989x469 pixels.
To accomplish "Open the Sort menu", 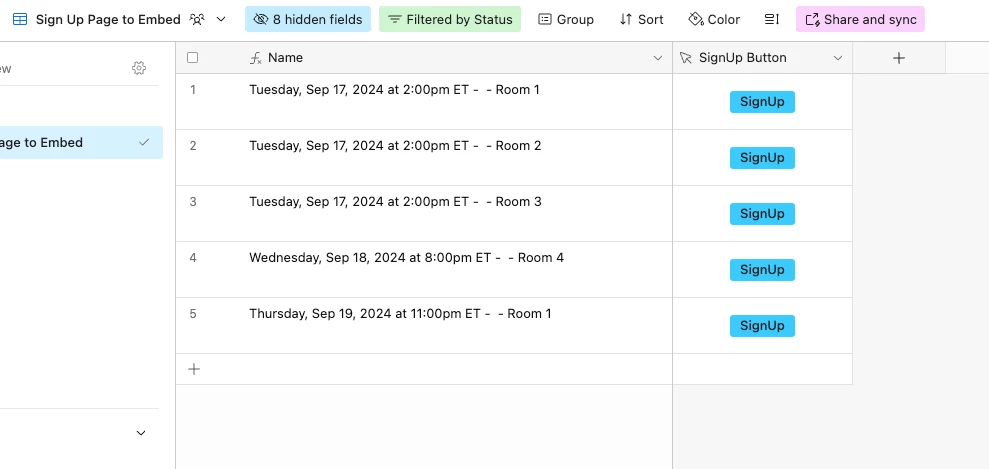I will [x=641, y=20].
